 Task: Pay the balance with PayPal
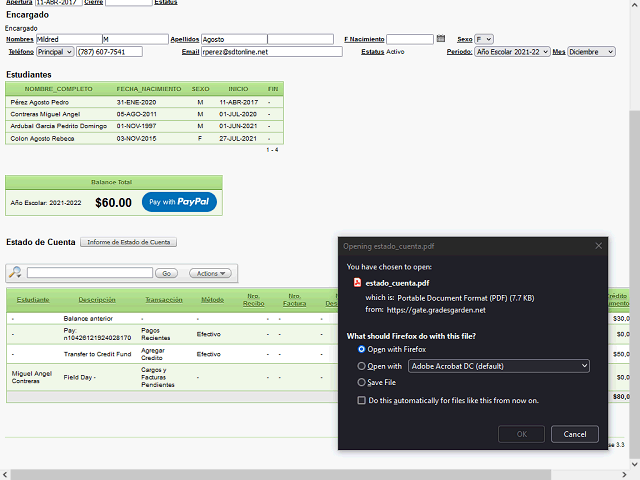click(x=179, y=202)
